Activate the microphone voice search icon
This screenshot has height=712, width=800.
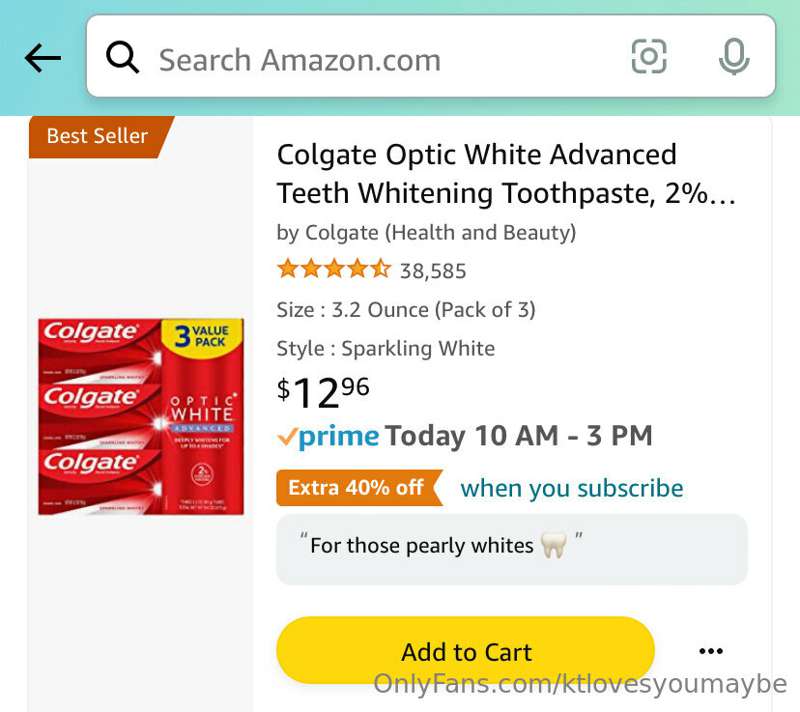click(734, 56)
